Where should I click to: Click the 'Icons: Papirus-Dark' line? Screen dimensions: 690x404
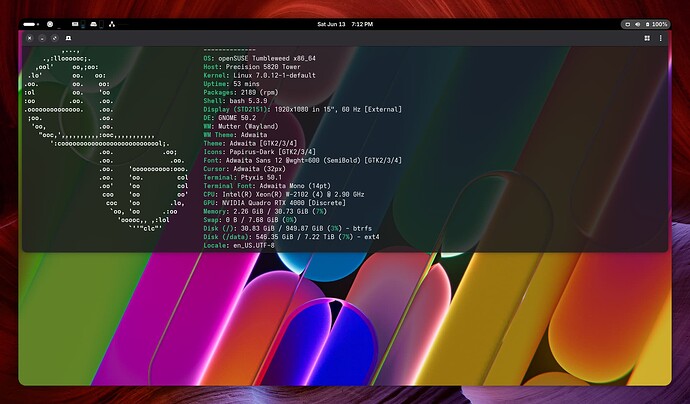(x=260, y=152)
